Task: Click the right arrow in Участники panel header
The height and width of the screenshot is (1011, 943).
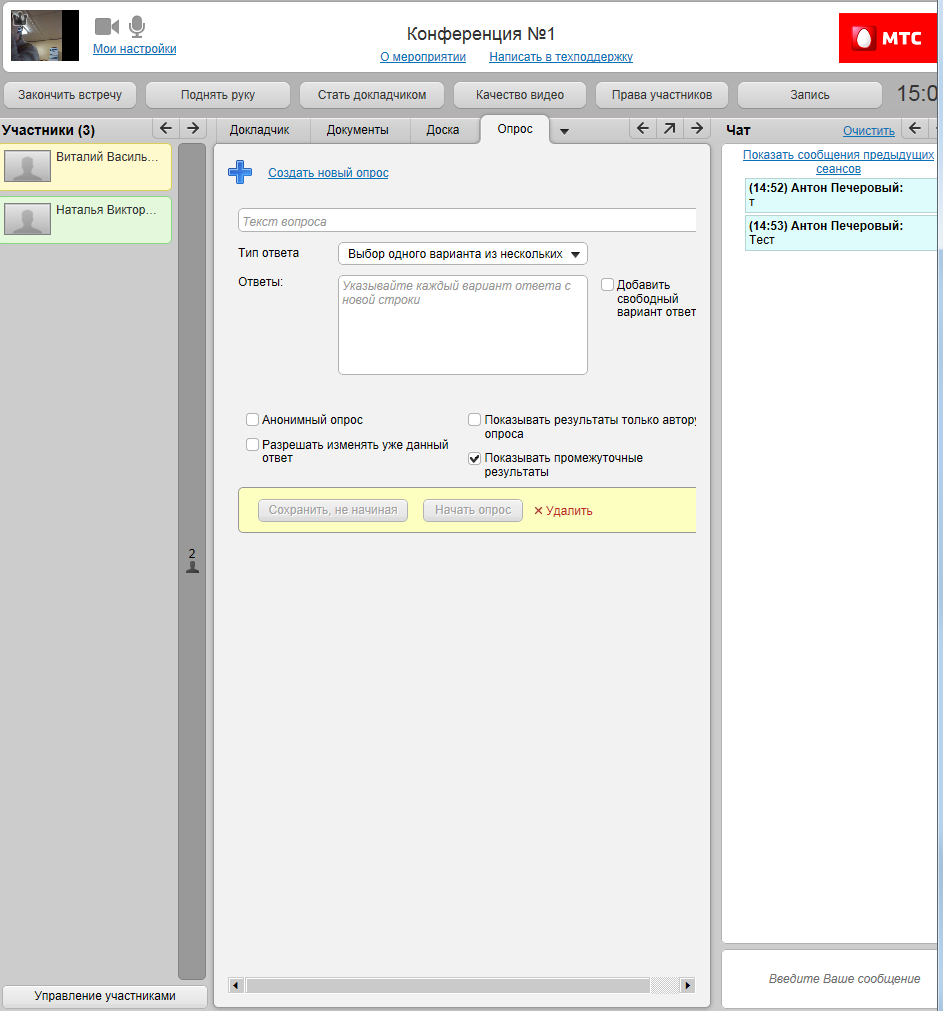Action: coord(193,128)
